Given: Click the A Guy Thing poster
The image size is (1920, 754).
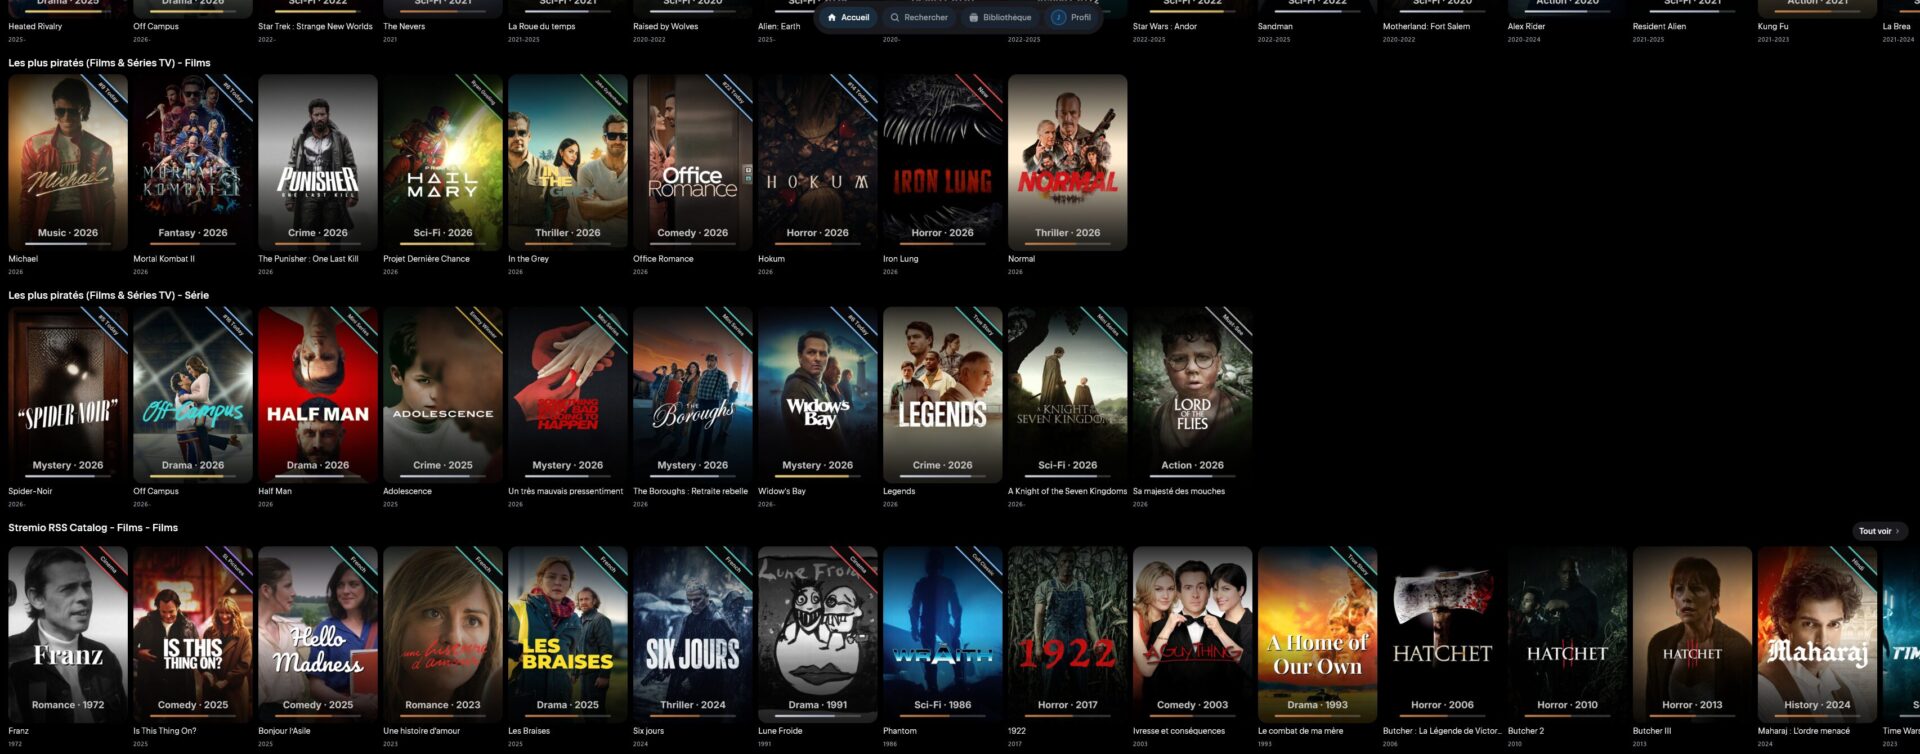Looking at the screenshot, I should point(1193,634).
